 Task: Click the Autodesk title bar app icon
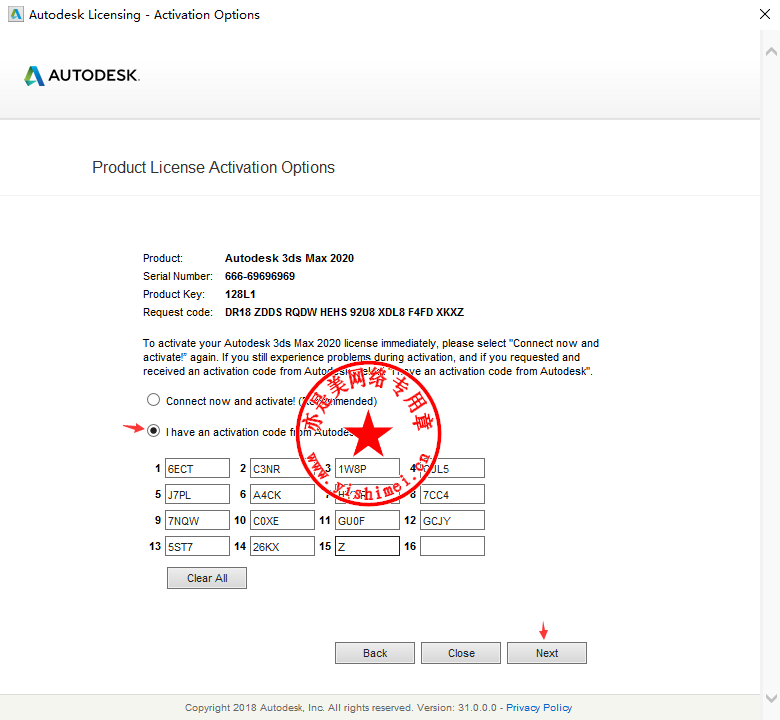pos(12,15)
